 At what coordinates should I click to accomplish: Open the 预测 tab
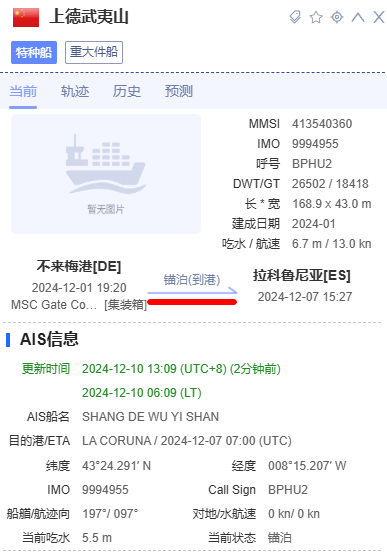coord(179,92)
